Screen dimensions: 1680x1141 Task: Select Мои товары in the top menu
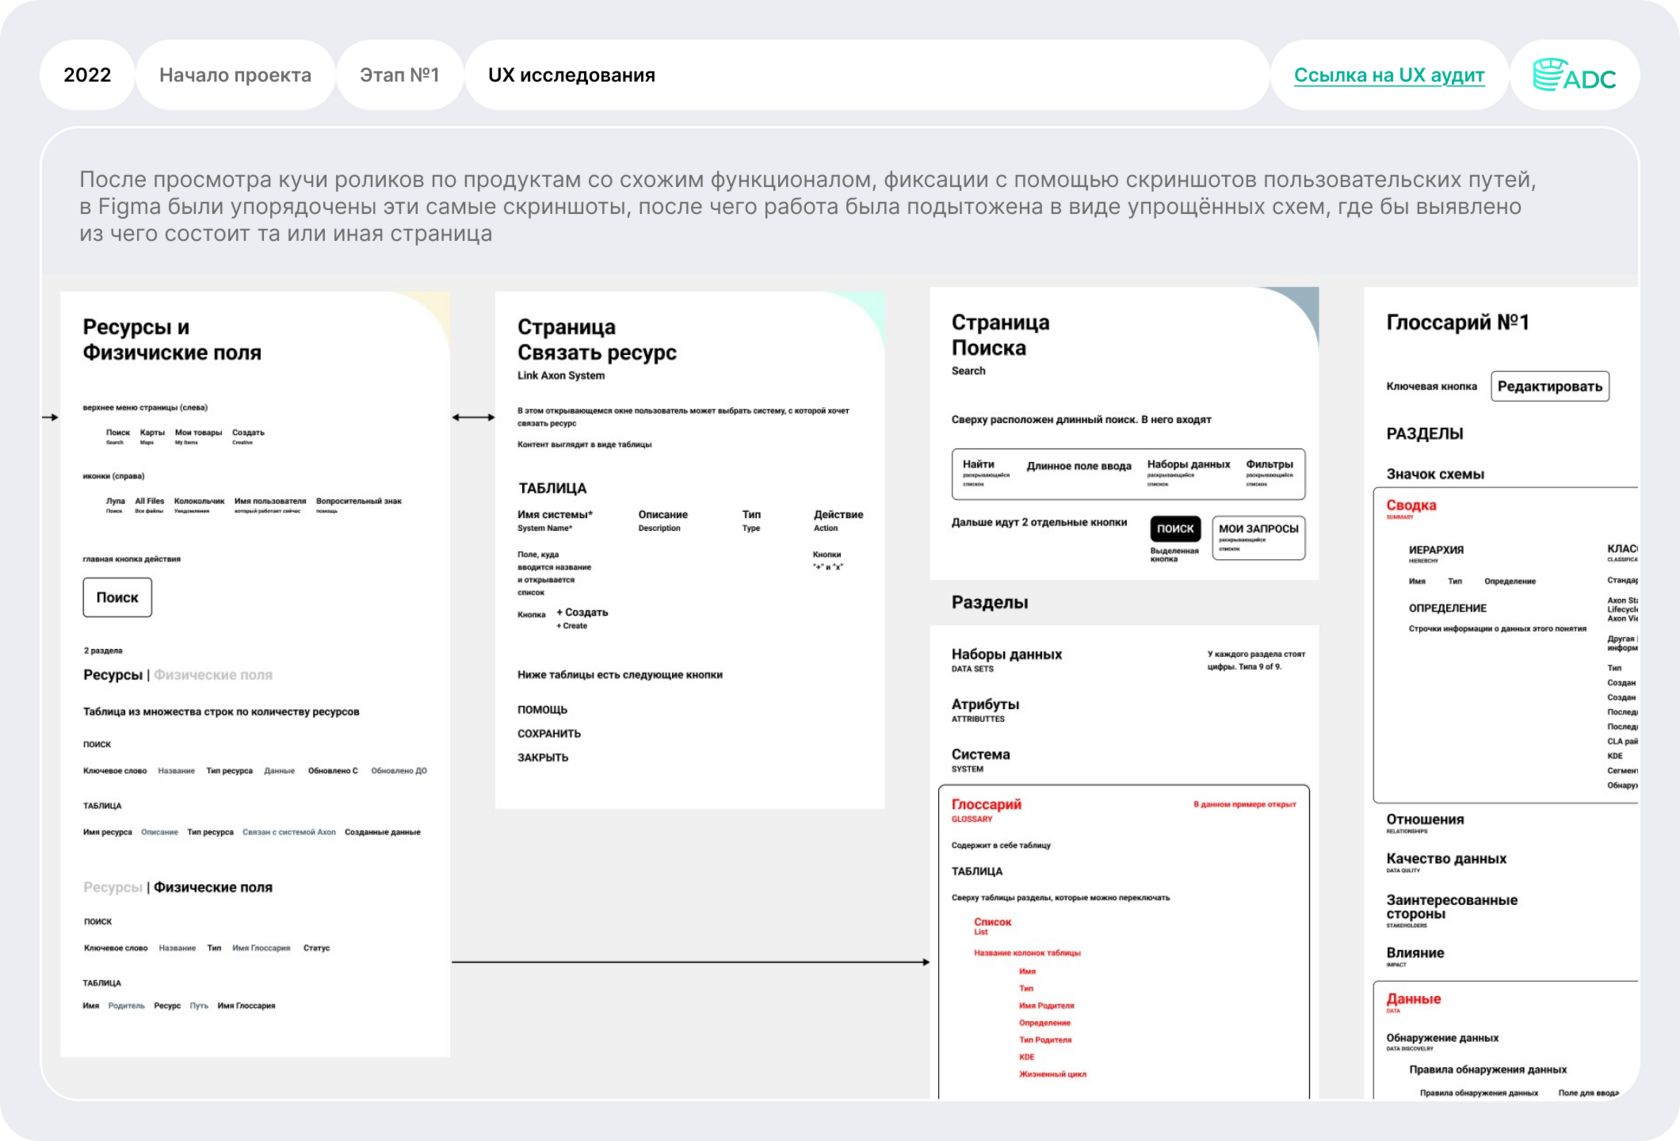click(198, 433)
